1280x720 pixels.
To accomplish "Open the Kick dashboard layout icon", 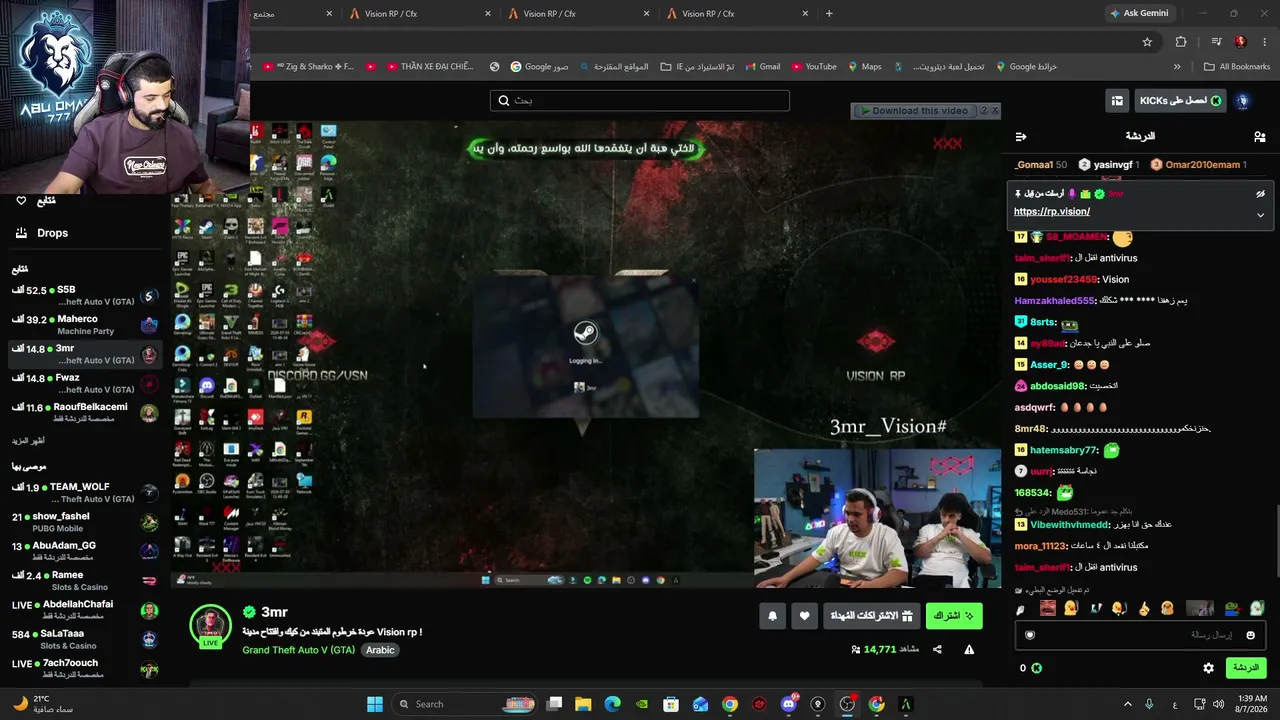I will coord(1117,101).
